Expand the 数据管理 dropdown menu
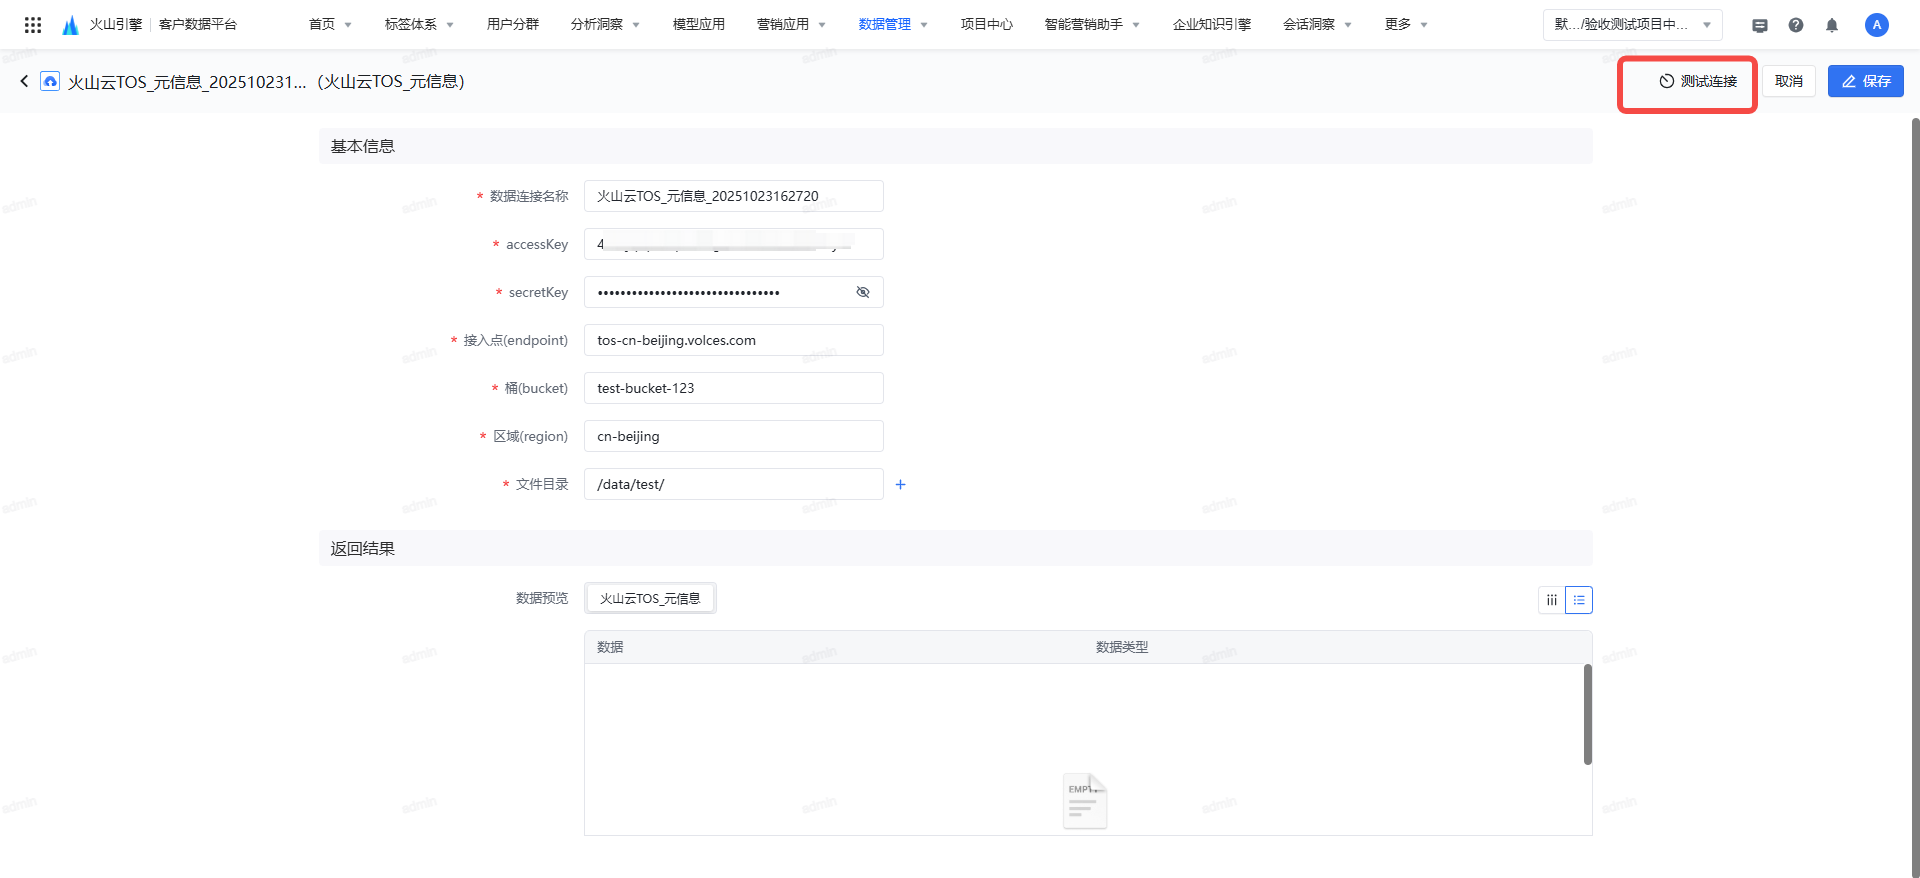1920x878 pixels. pyautogui.click(x=893, y=24)
